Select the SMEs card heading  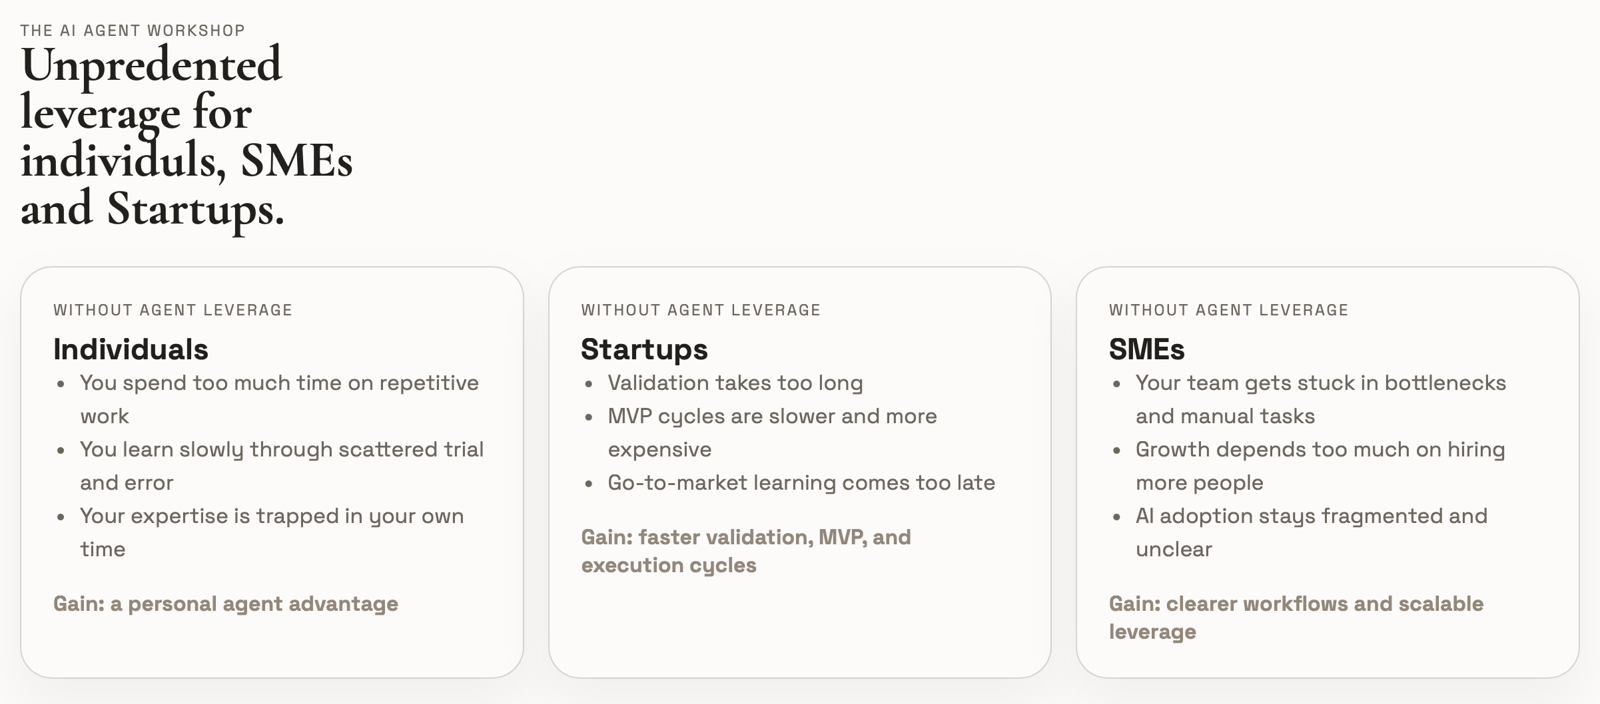point(1146,349)
